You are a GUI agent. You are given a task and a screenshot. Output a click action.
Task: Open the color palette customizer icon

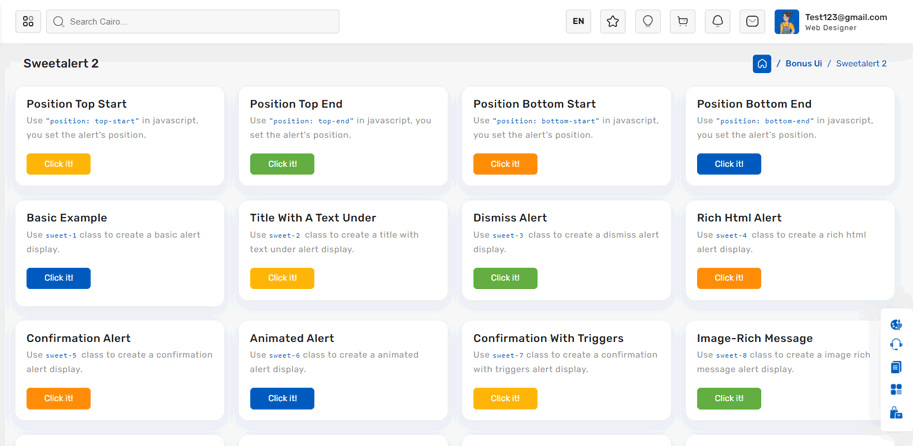click(896, 324)
